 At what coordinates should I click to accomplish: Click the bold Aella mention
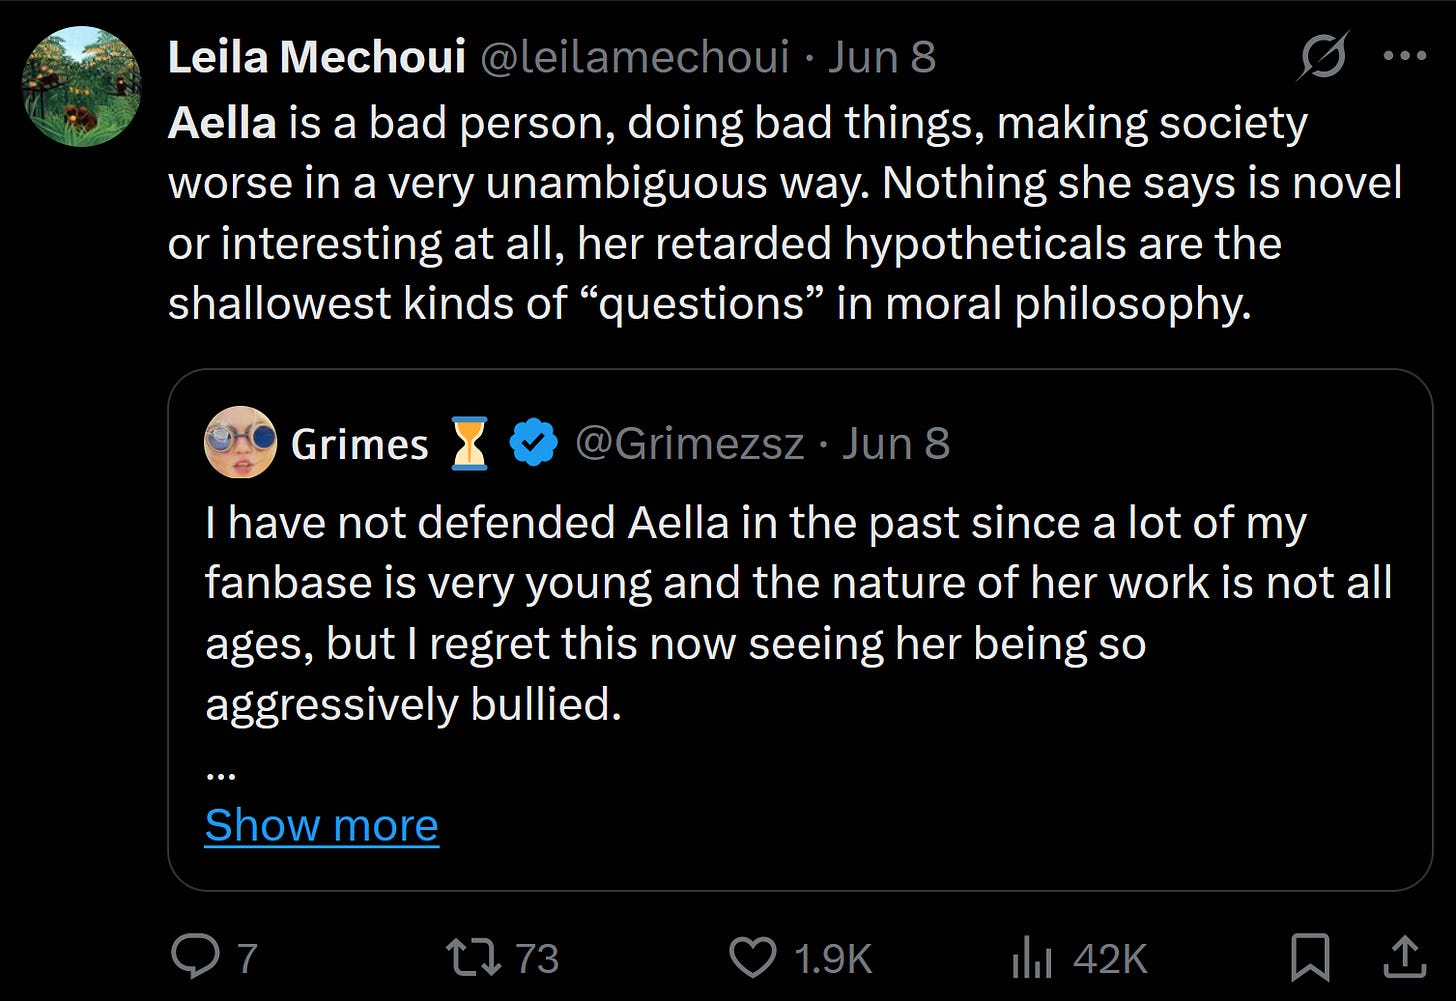point(222,123)
